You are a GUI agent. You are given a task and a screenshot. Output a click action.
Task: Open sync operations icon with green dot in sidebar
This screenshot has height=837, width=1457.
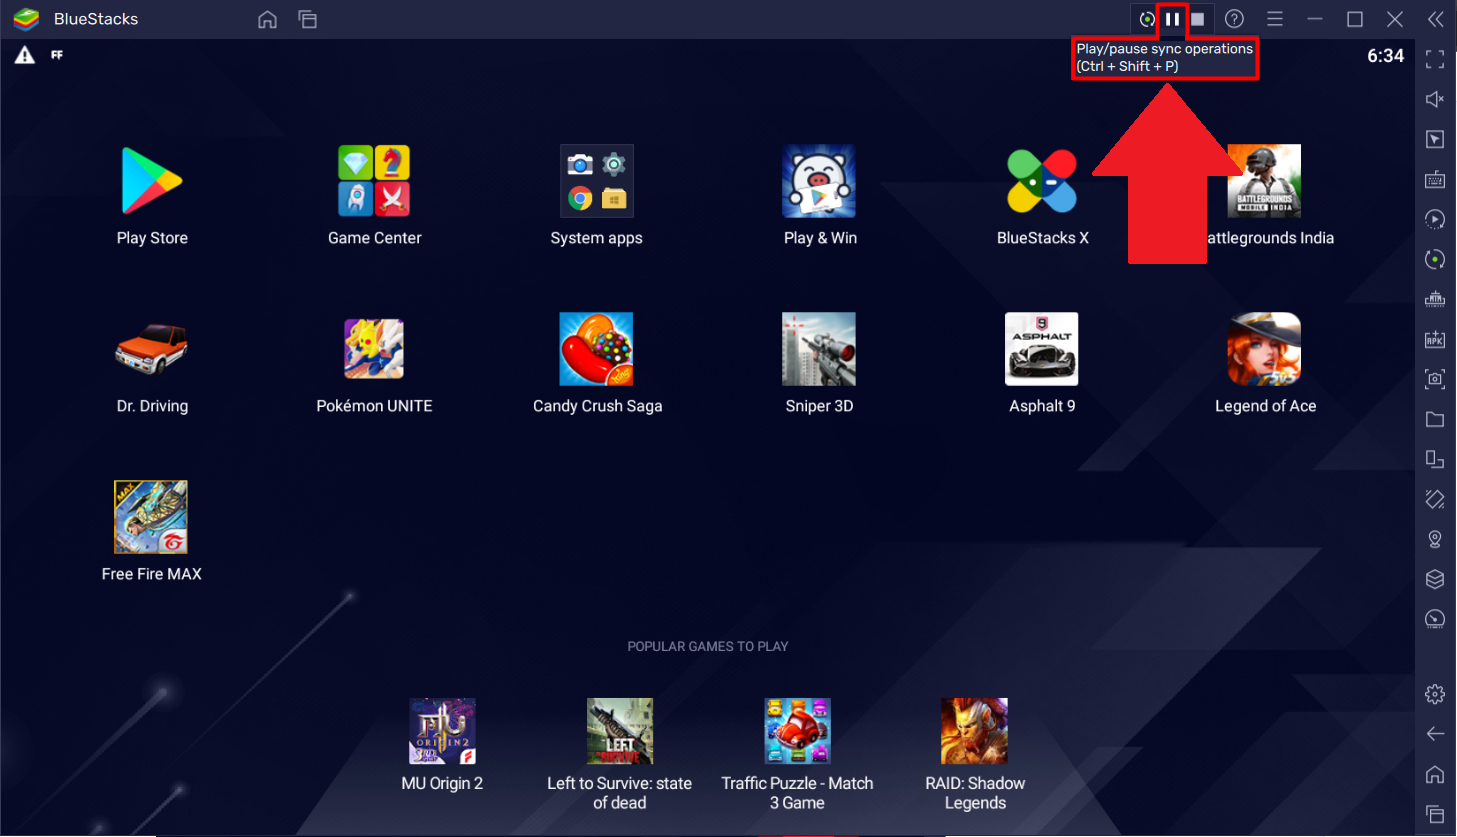tap(1435, 259)
